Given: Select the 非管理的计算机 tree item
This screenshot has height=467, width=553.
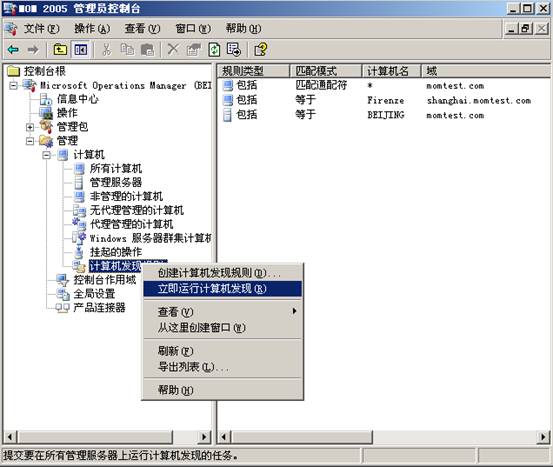Looking at the screenshot, I should click(x=126, y=196).
